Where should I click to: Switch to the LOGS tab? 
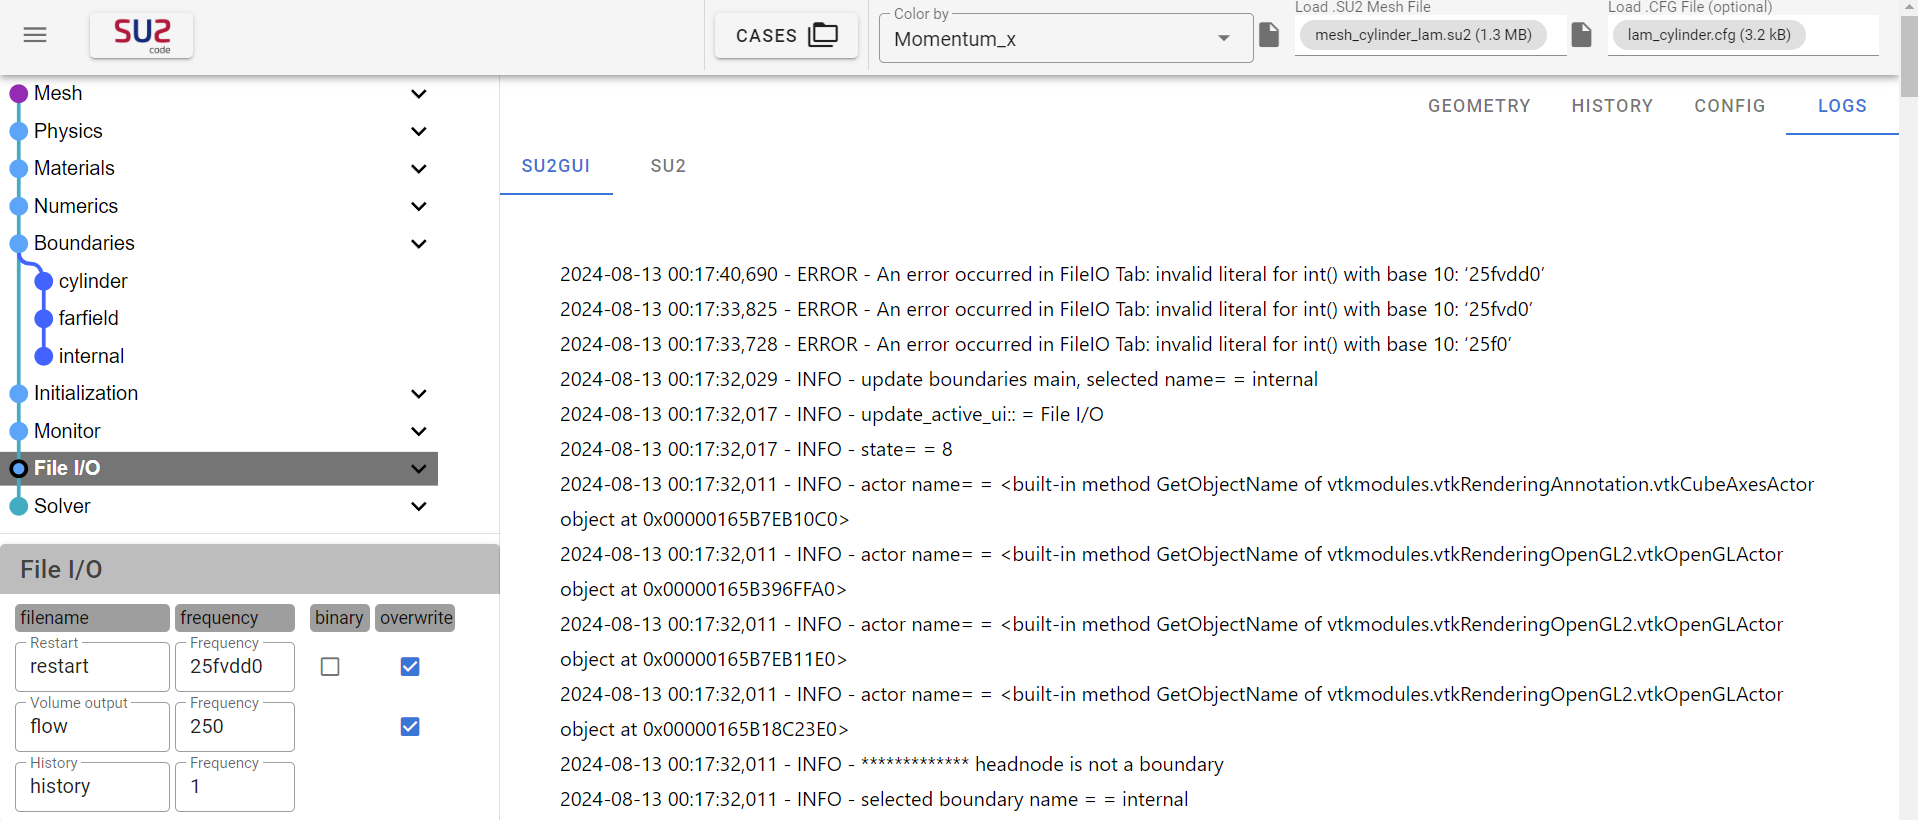click(1841, 106)
